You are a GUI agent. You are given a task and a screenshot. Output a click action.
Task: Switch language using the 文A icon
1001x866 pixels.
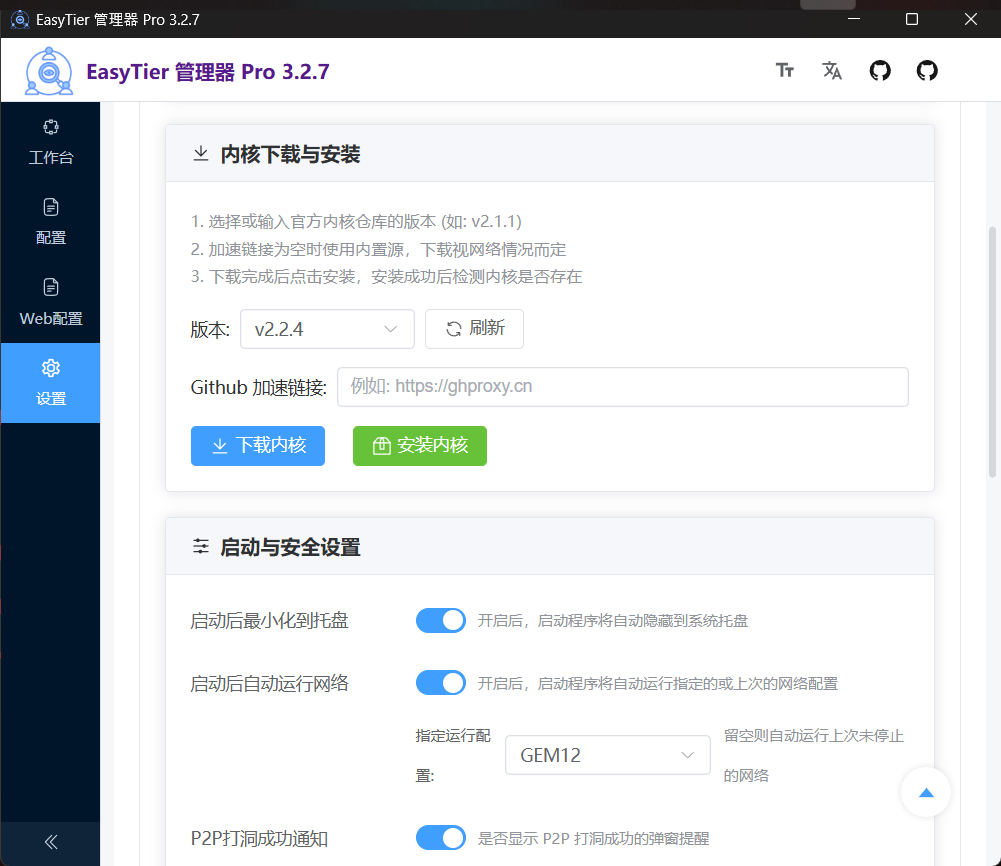point(831,70)
